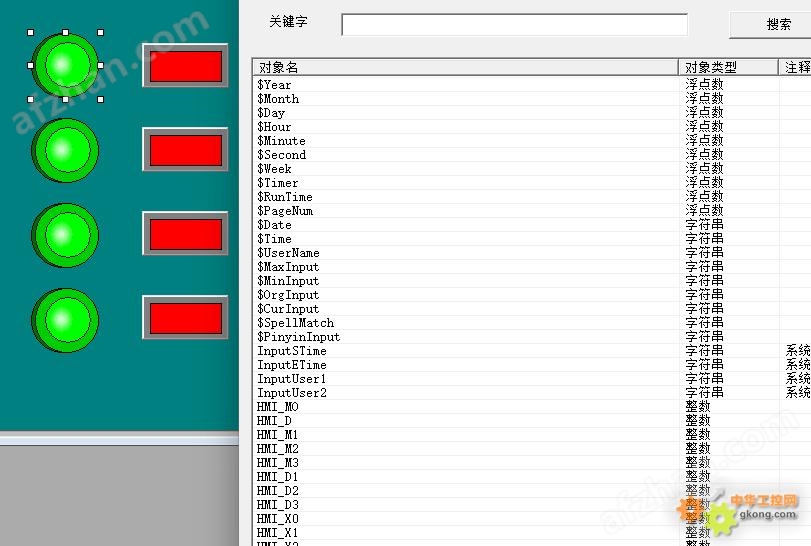This screenshot has height=546, width=811.
Task: Focus the 关键字 keyword input field
Action: [x=514, y=25]
